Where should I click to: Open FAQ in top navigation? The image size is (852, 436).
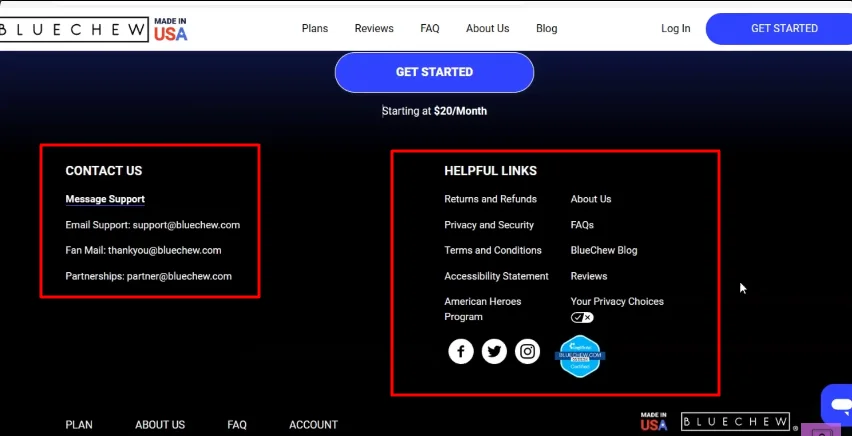429,28
